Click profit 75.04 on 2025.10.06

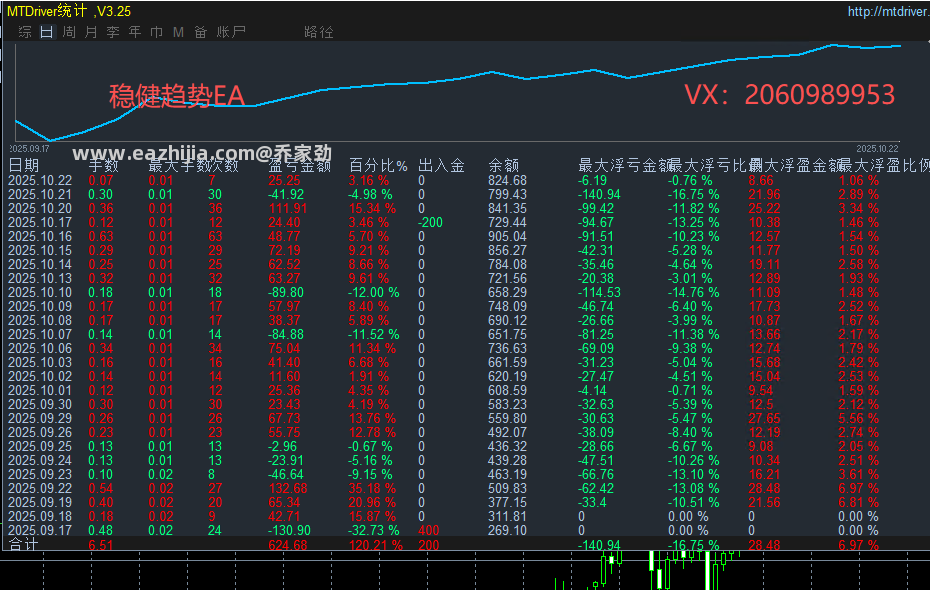click(x=284, y=348)
